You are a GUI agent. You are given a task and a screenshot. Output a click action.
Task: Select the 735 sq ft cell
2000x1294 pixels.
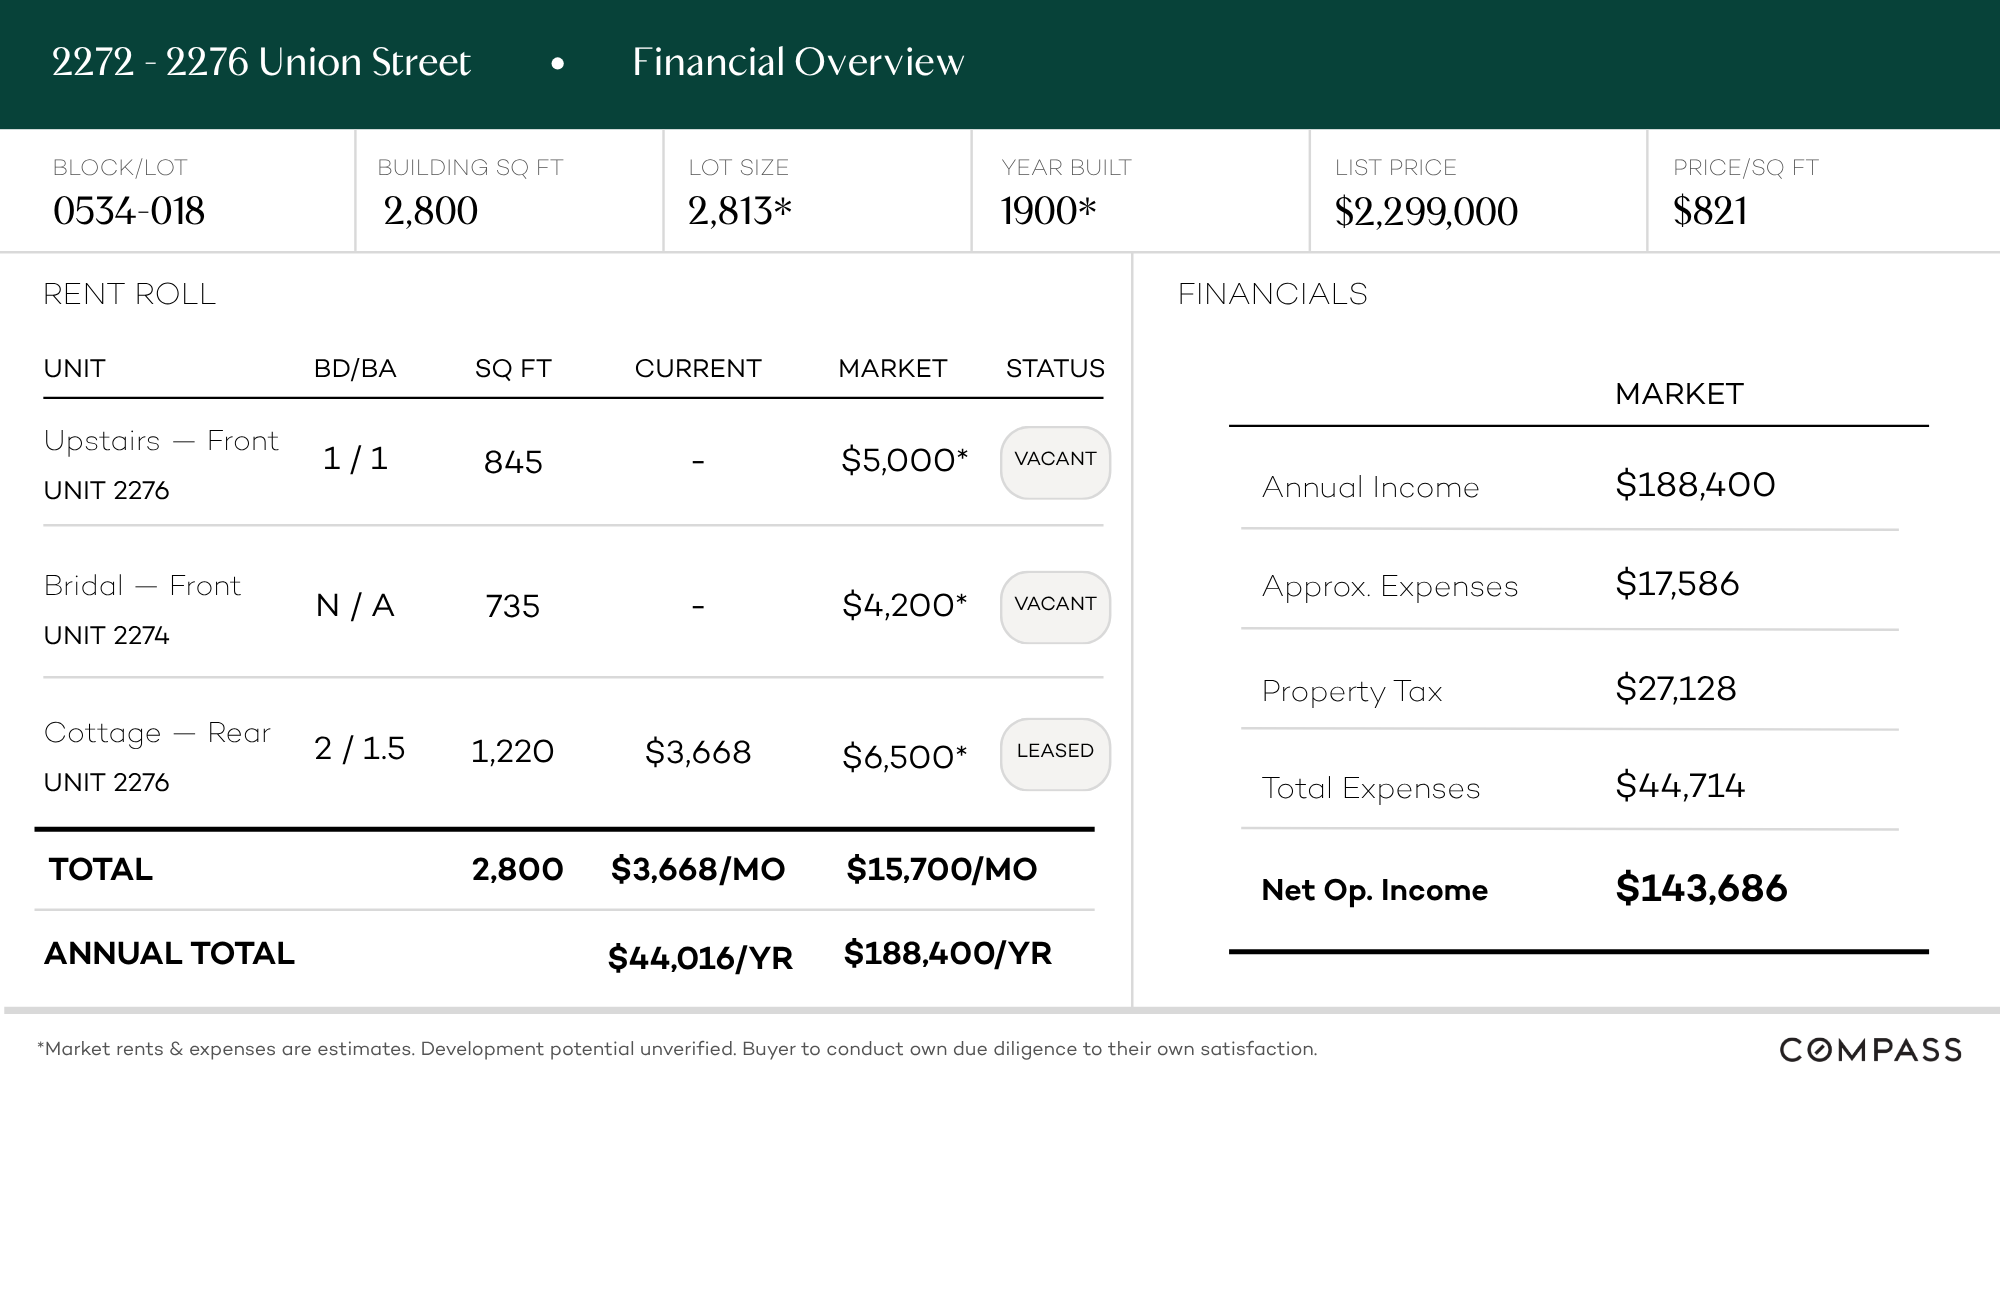point(512,607)
